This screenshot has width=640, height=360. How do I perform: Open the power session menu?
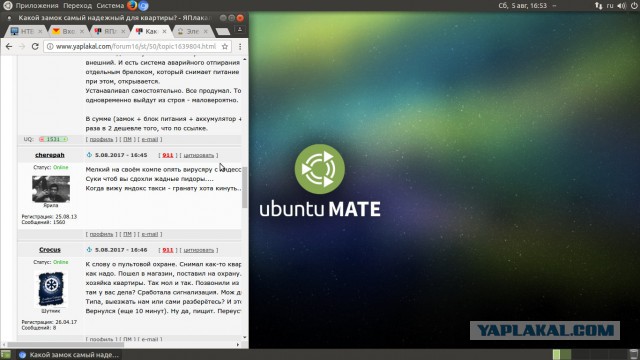(633, 6)
